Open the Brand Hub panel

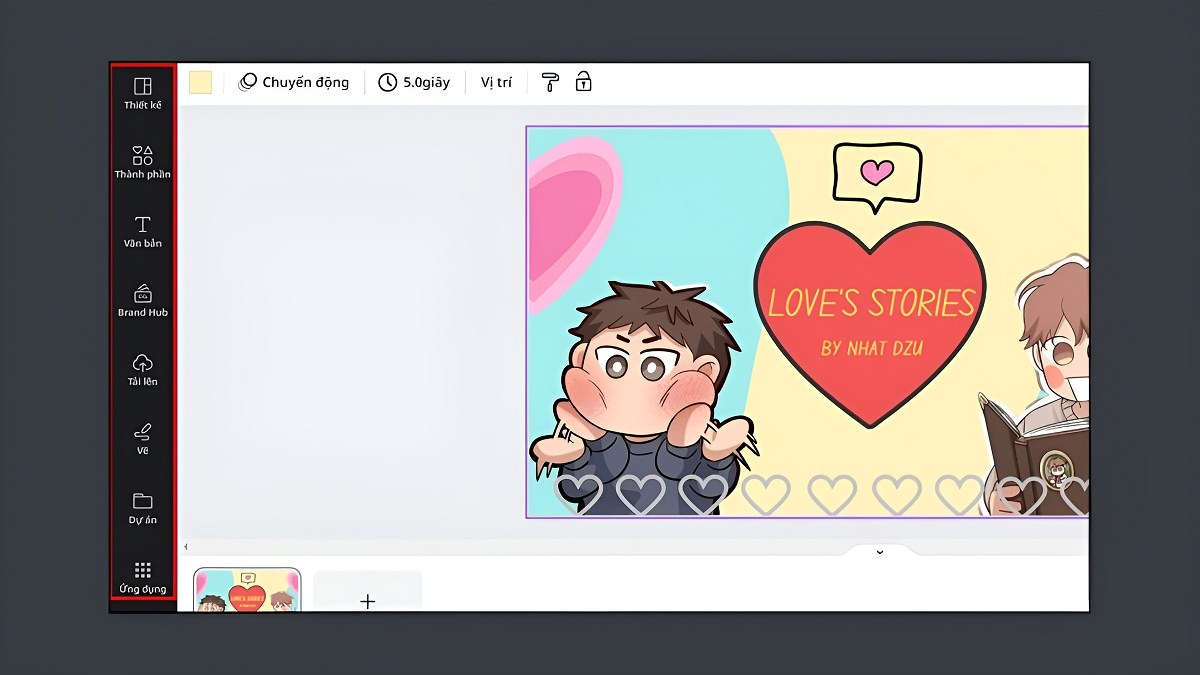click(143, 300)
